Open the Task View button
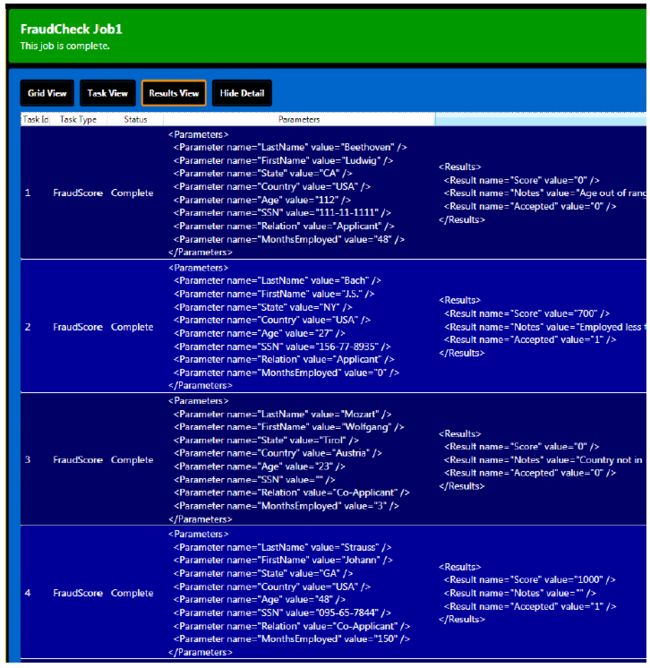650x668 pixels. click(107, 93)
